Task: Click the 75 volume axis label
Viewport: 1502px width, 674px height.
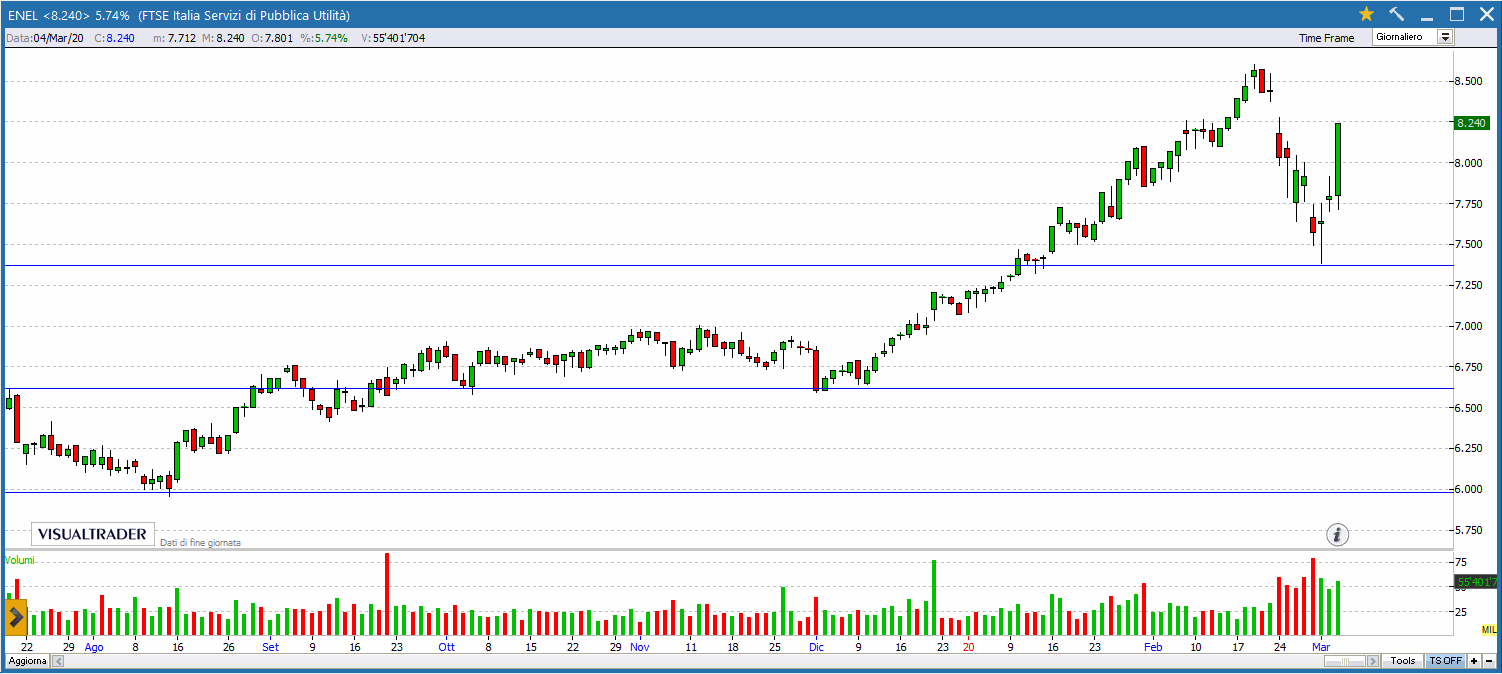Action: coord(1461,563)
